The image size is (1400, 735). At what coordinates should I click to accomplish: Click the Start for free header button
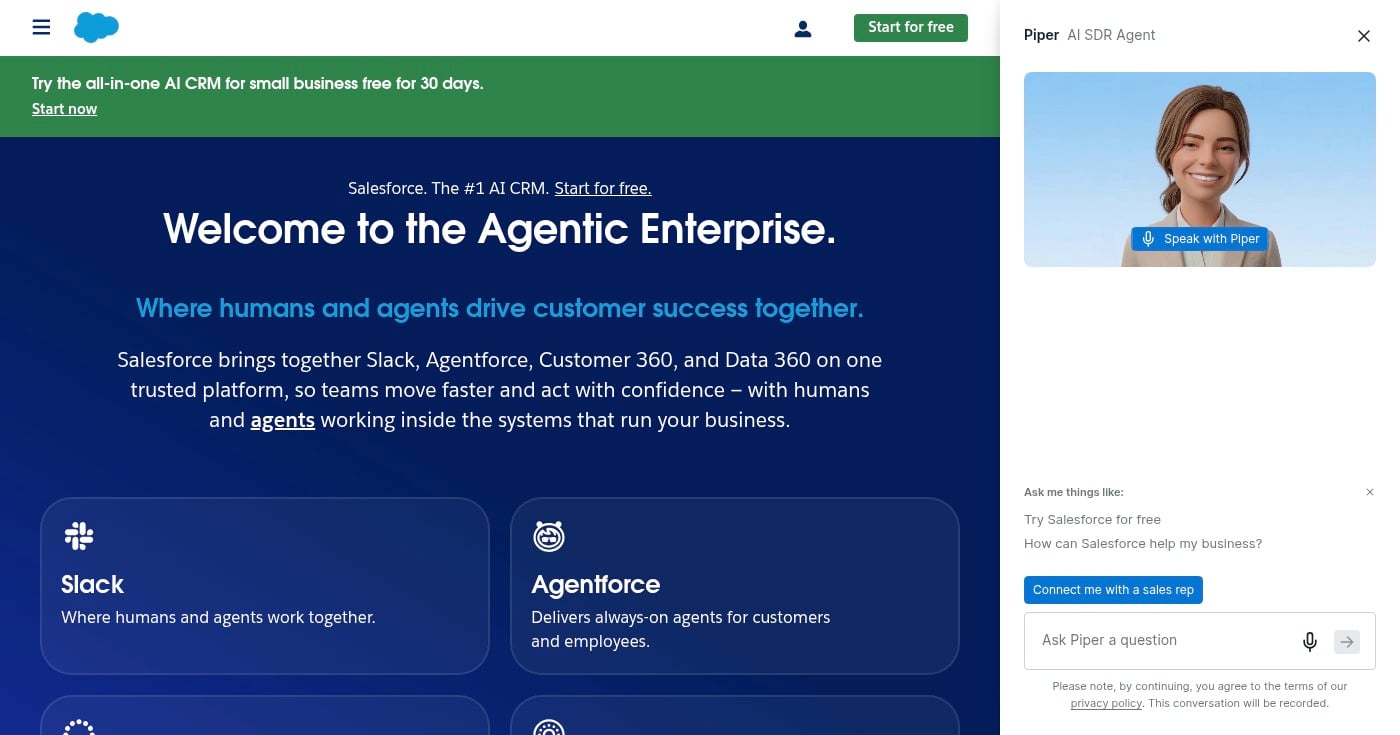(x=910, y=27)
